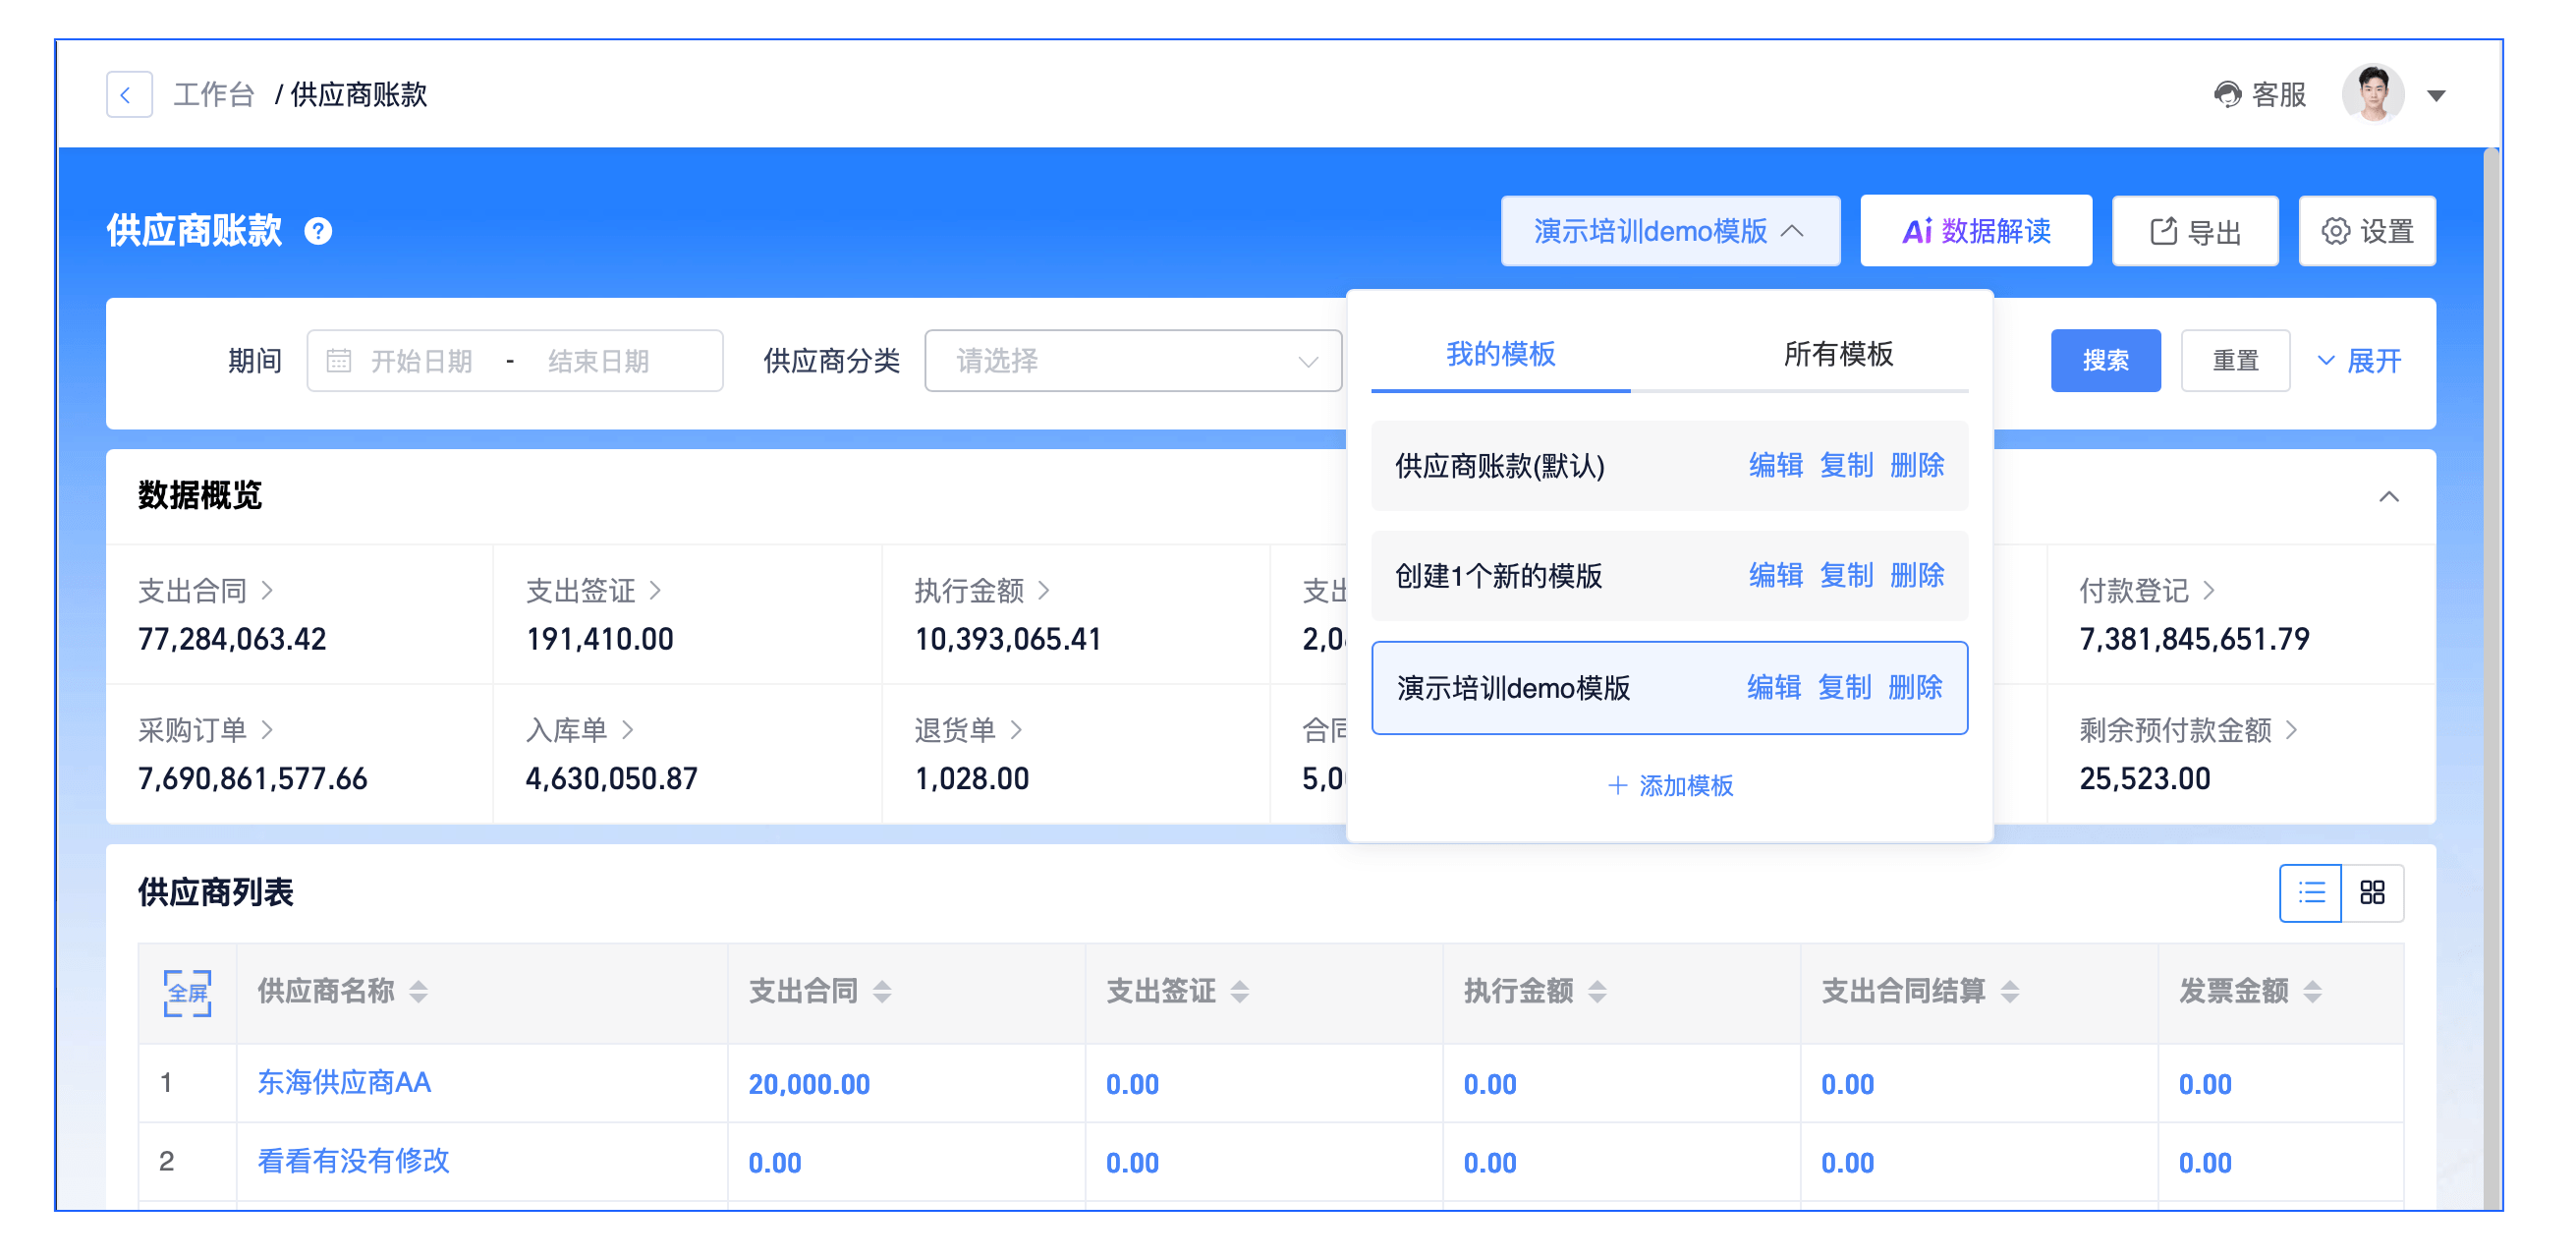Image resolution: width=2576 pixels, height=1258 pixels.
Task: Click the start date input field
Action: point(422,361)
